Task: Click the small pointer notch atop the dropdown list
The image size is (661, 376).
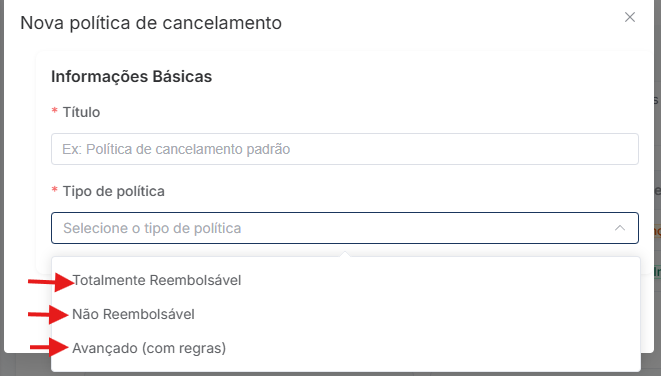Action: pos(345,254)
